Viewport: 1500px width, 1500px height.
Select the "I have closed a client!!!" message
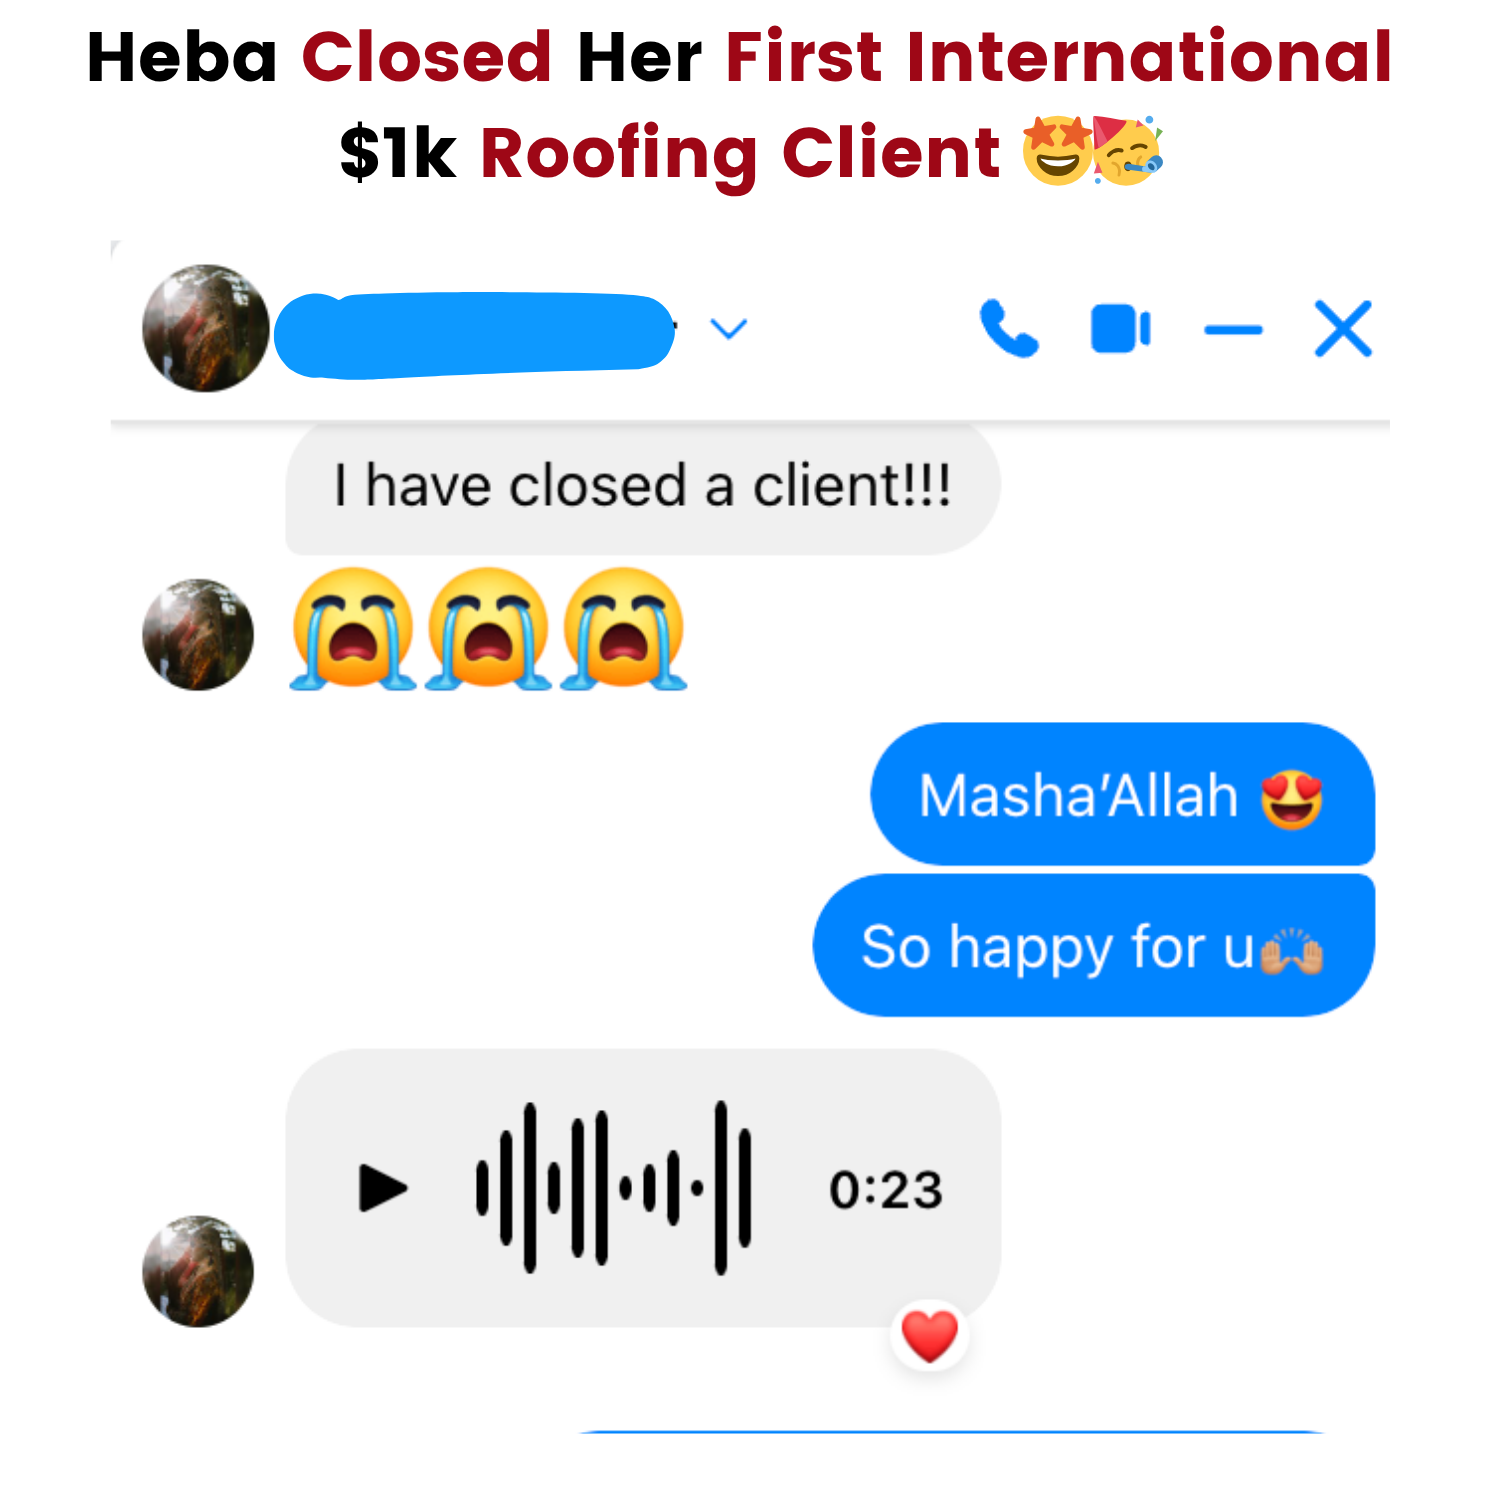point(643,487)
